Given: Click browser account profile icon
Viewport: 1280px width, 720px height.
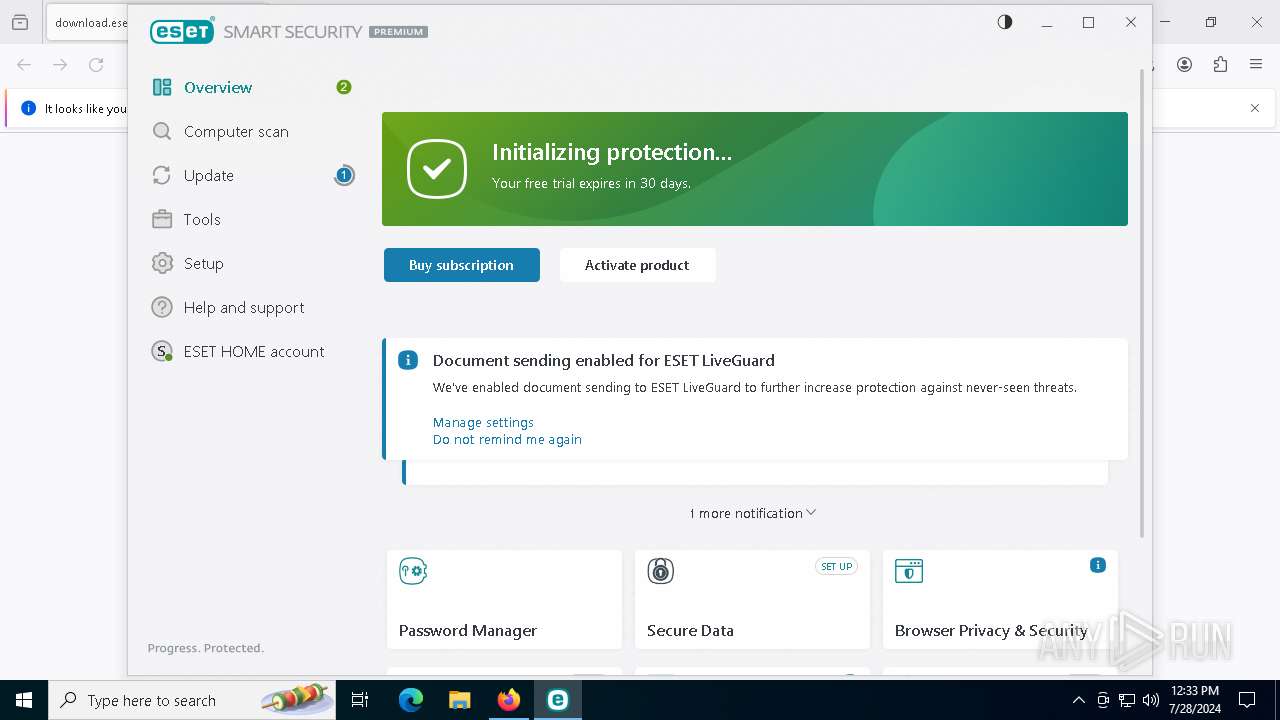Looking at the screenshot, I should point(1184,64).
